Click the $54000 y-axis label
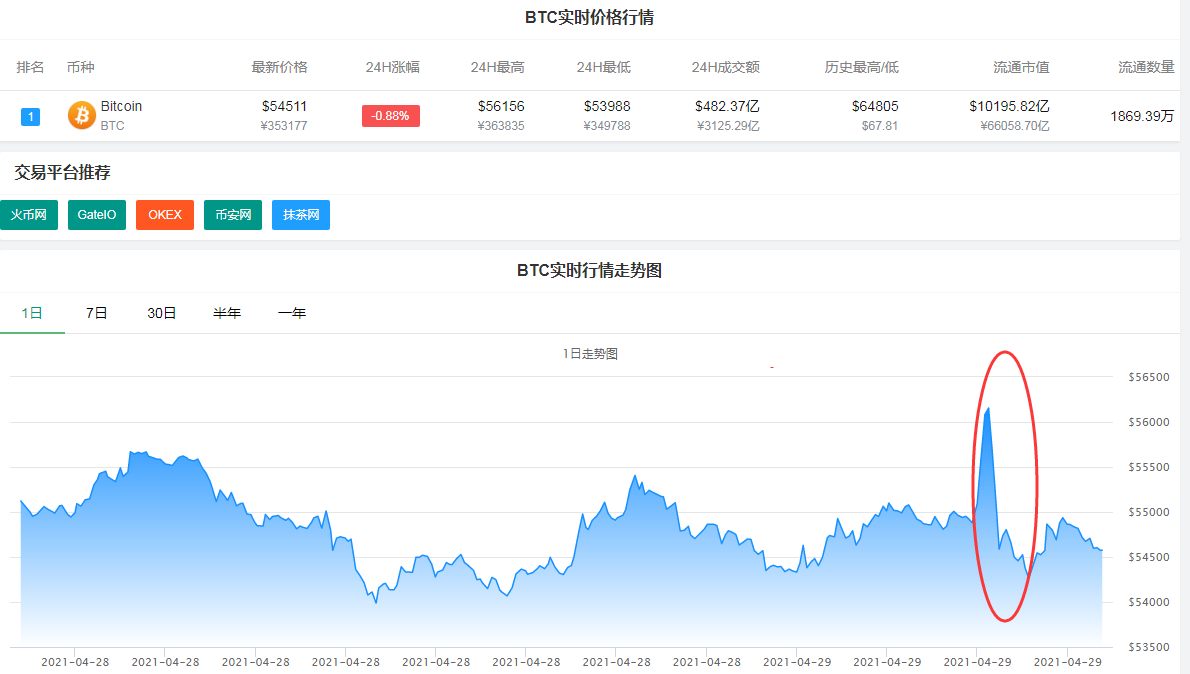1190x674 pixels. pyautogui.click(x=1149, y=603)
